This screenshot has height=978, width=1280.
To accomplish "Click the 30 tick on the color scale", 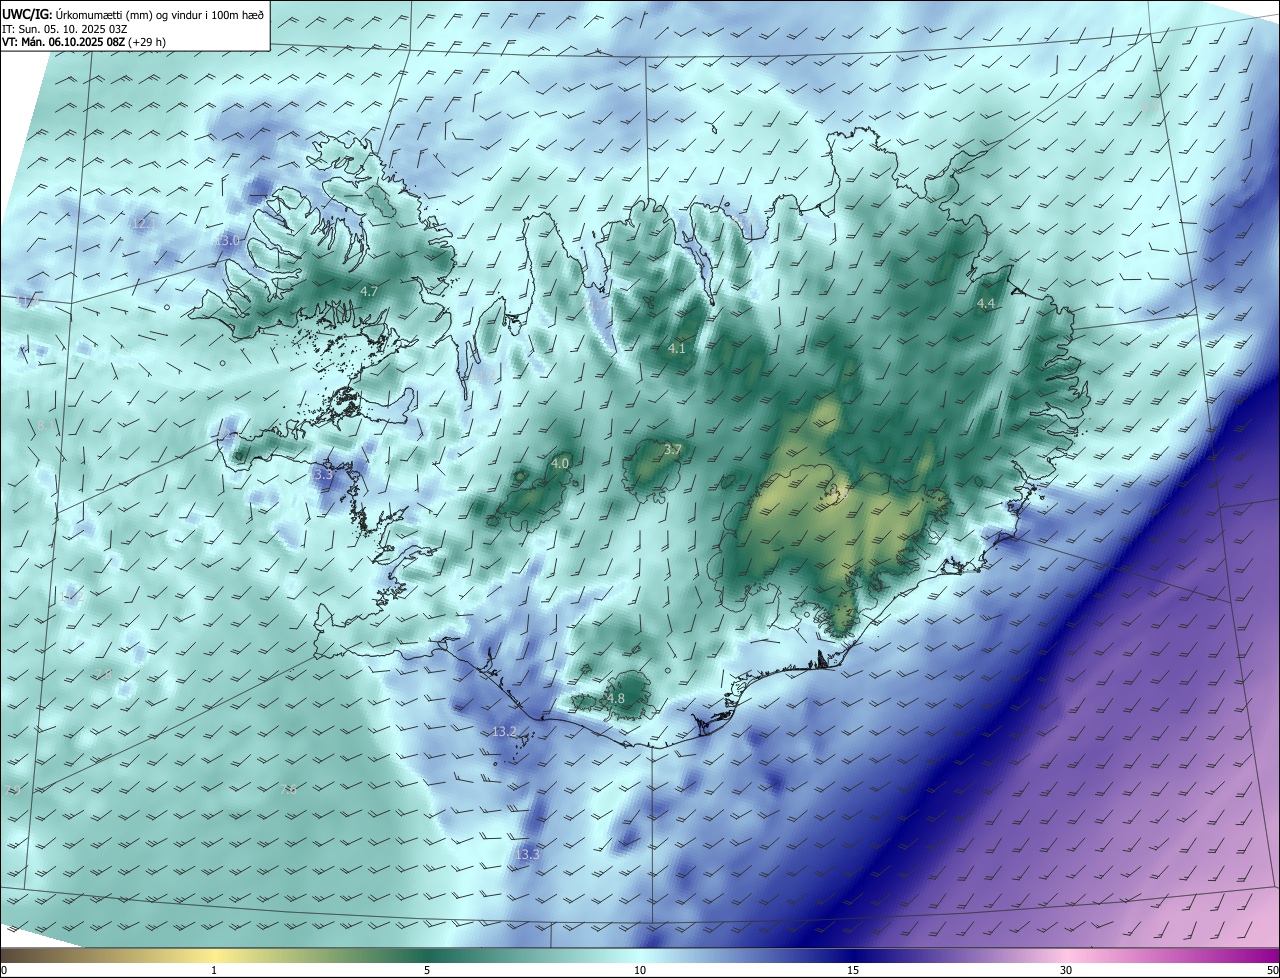I will click(1066, 971).
